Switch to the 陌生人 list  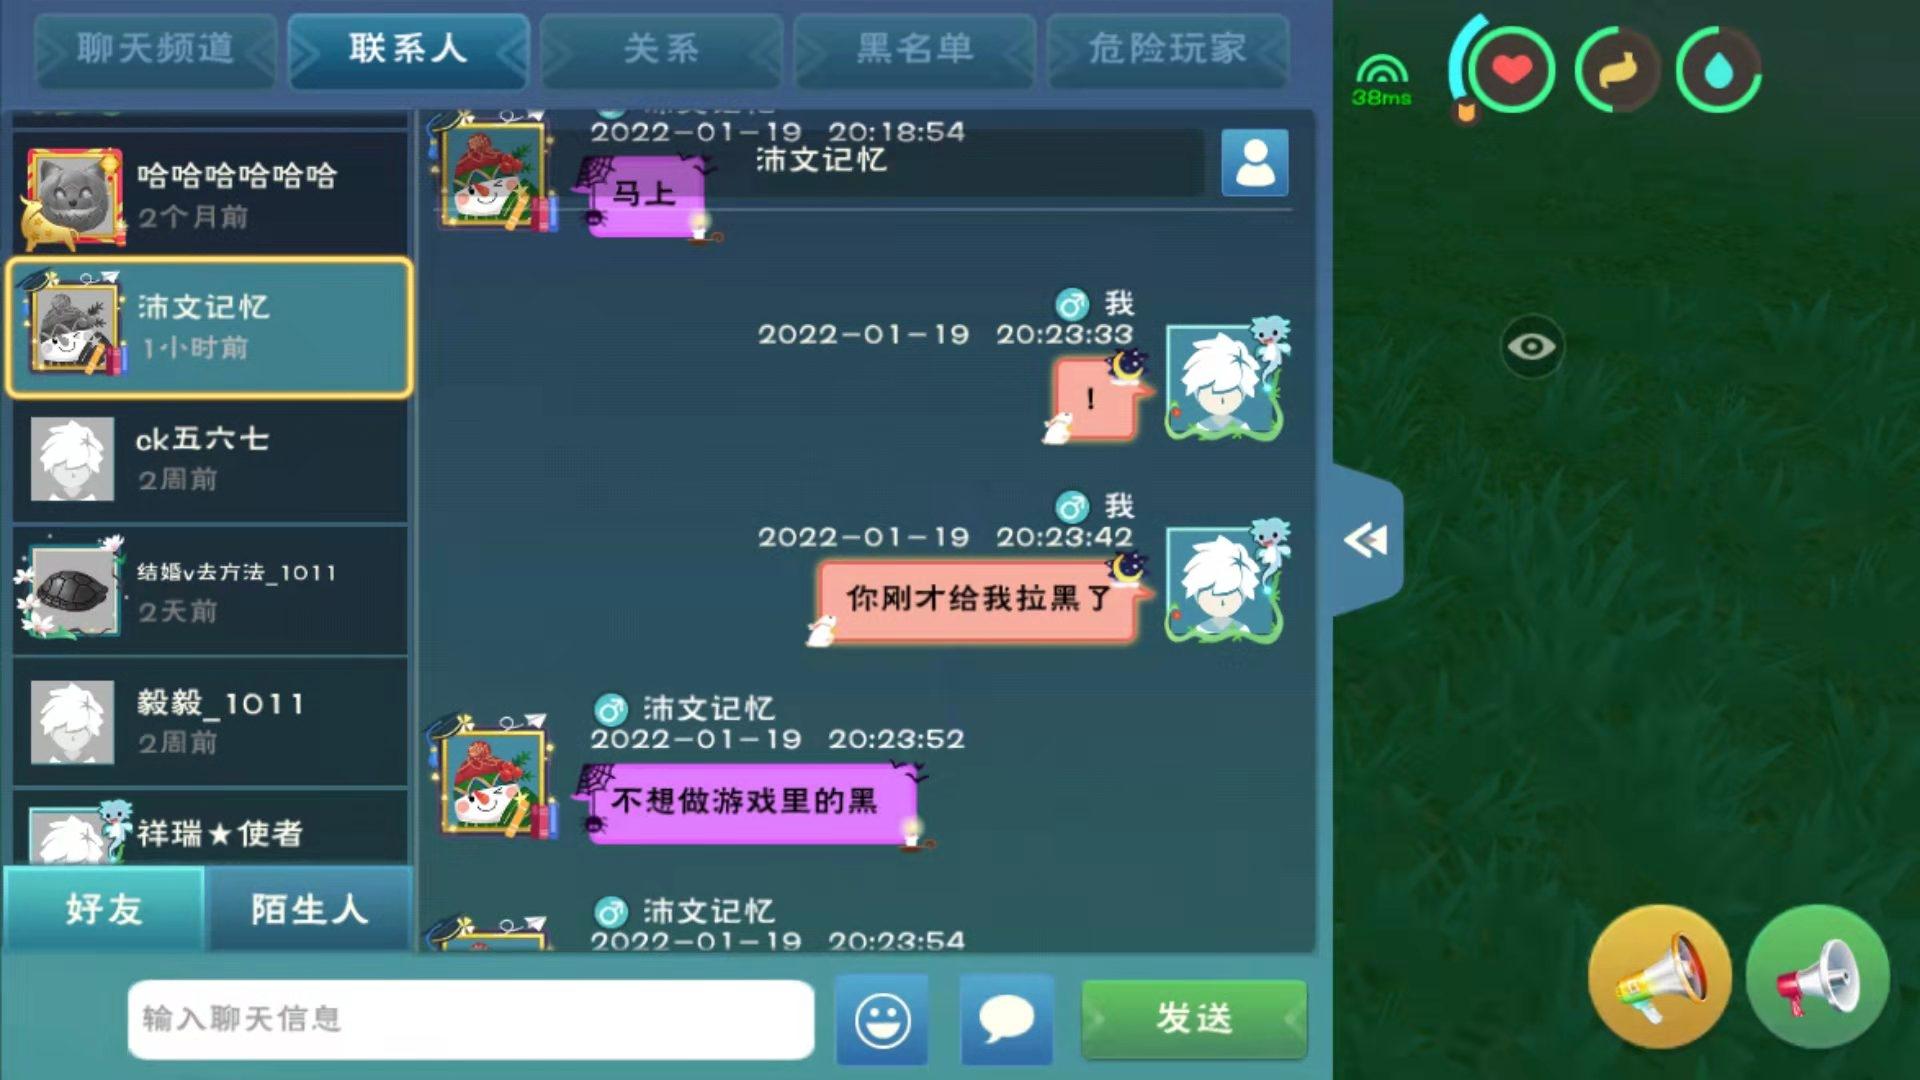pos(309,909)
